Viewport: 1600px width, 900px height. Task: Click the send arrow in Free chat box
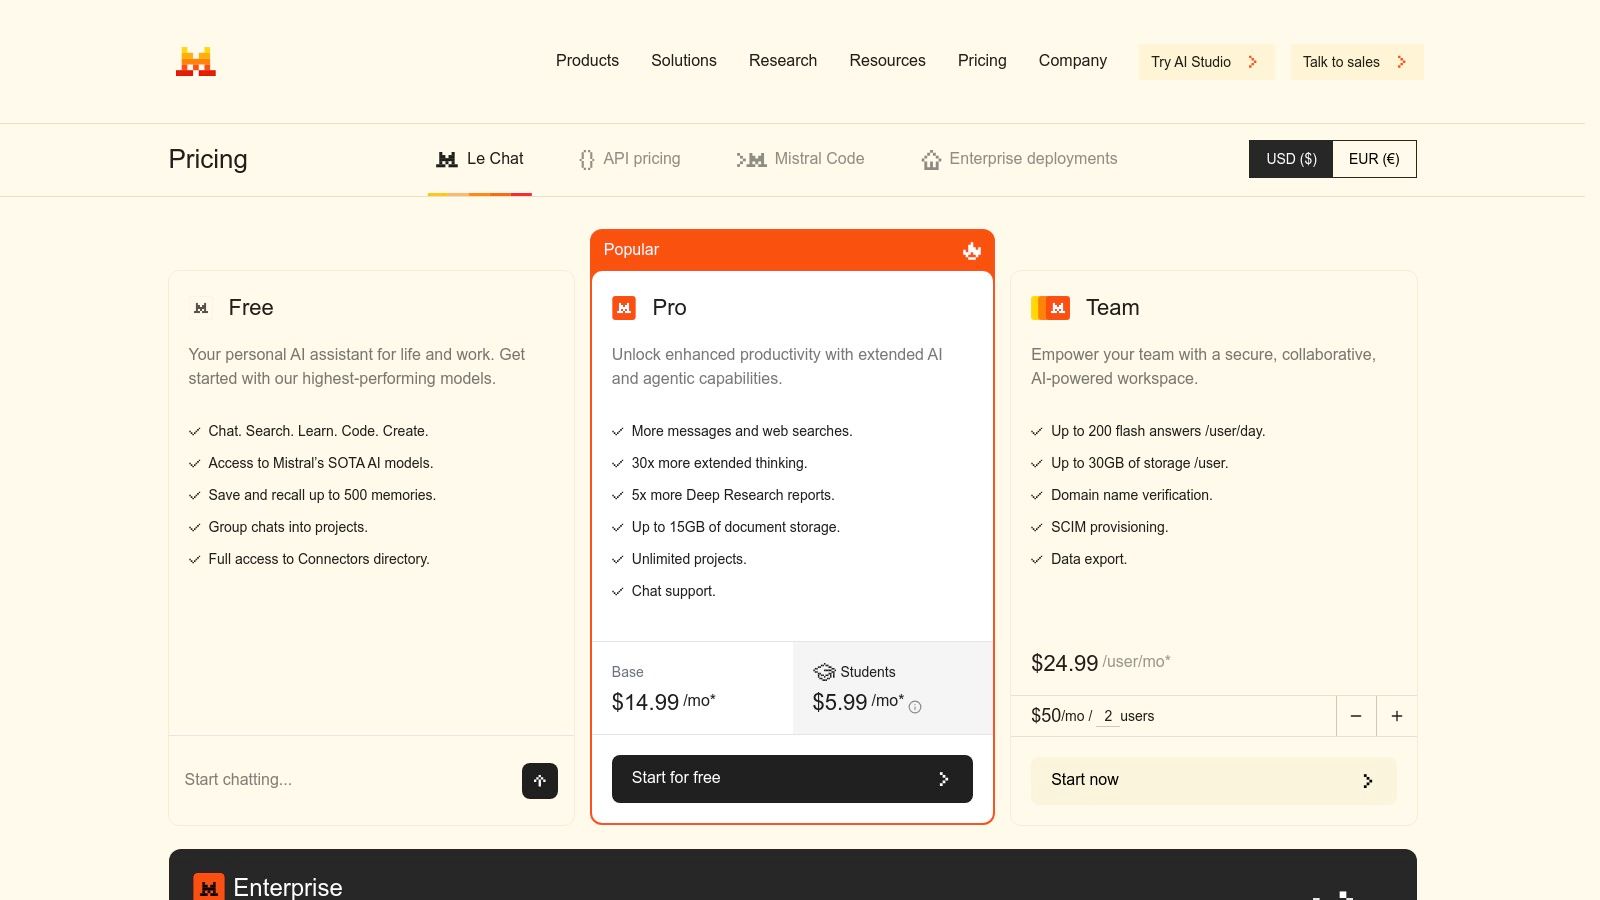(x=540, y=781)
